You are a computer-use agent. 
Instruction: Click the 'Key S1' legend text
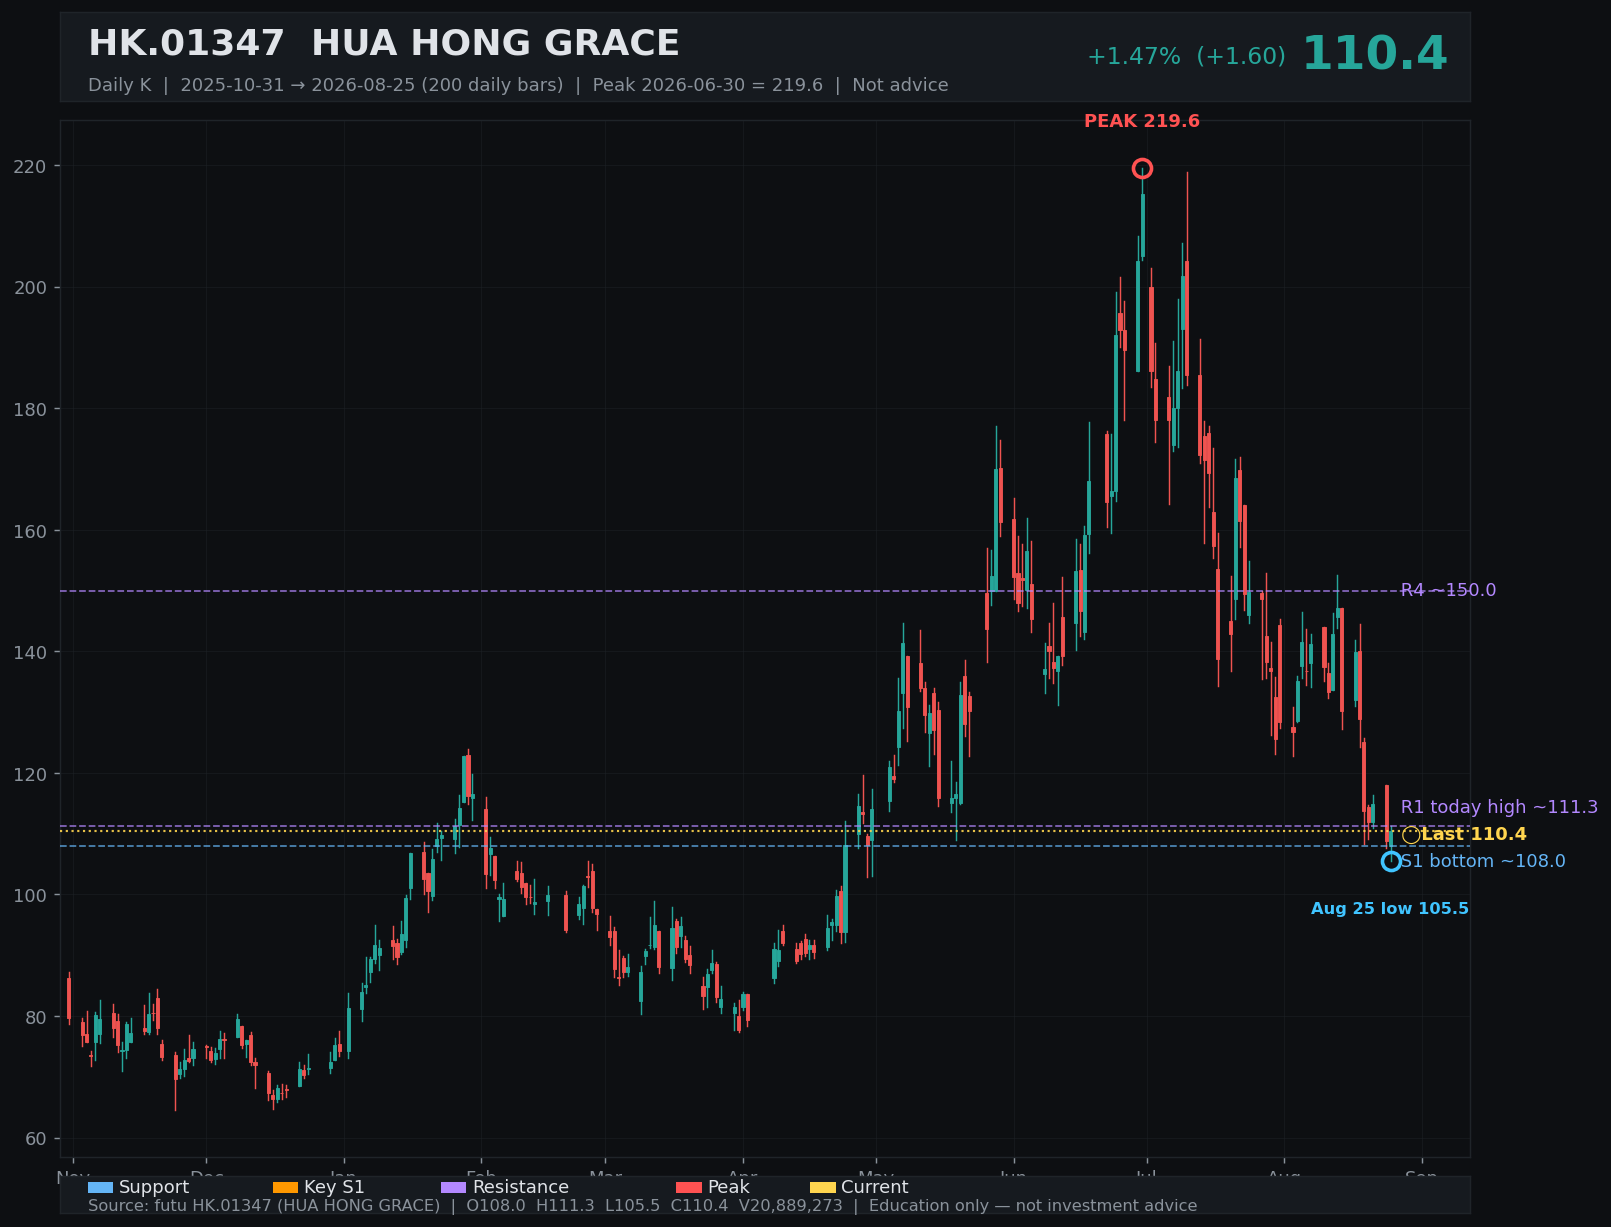coord(334,1188)
